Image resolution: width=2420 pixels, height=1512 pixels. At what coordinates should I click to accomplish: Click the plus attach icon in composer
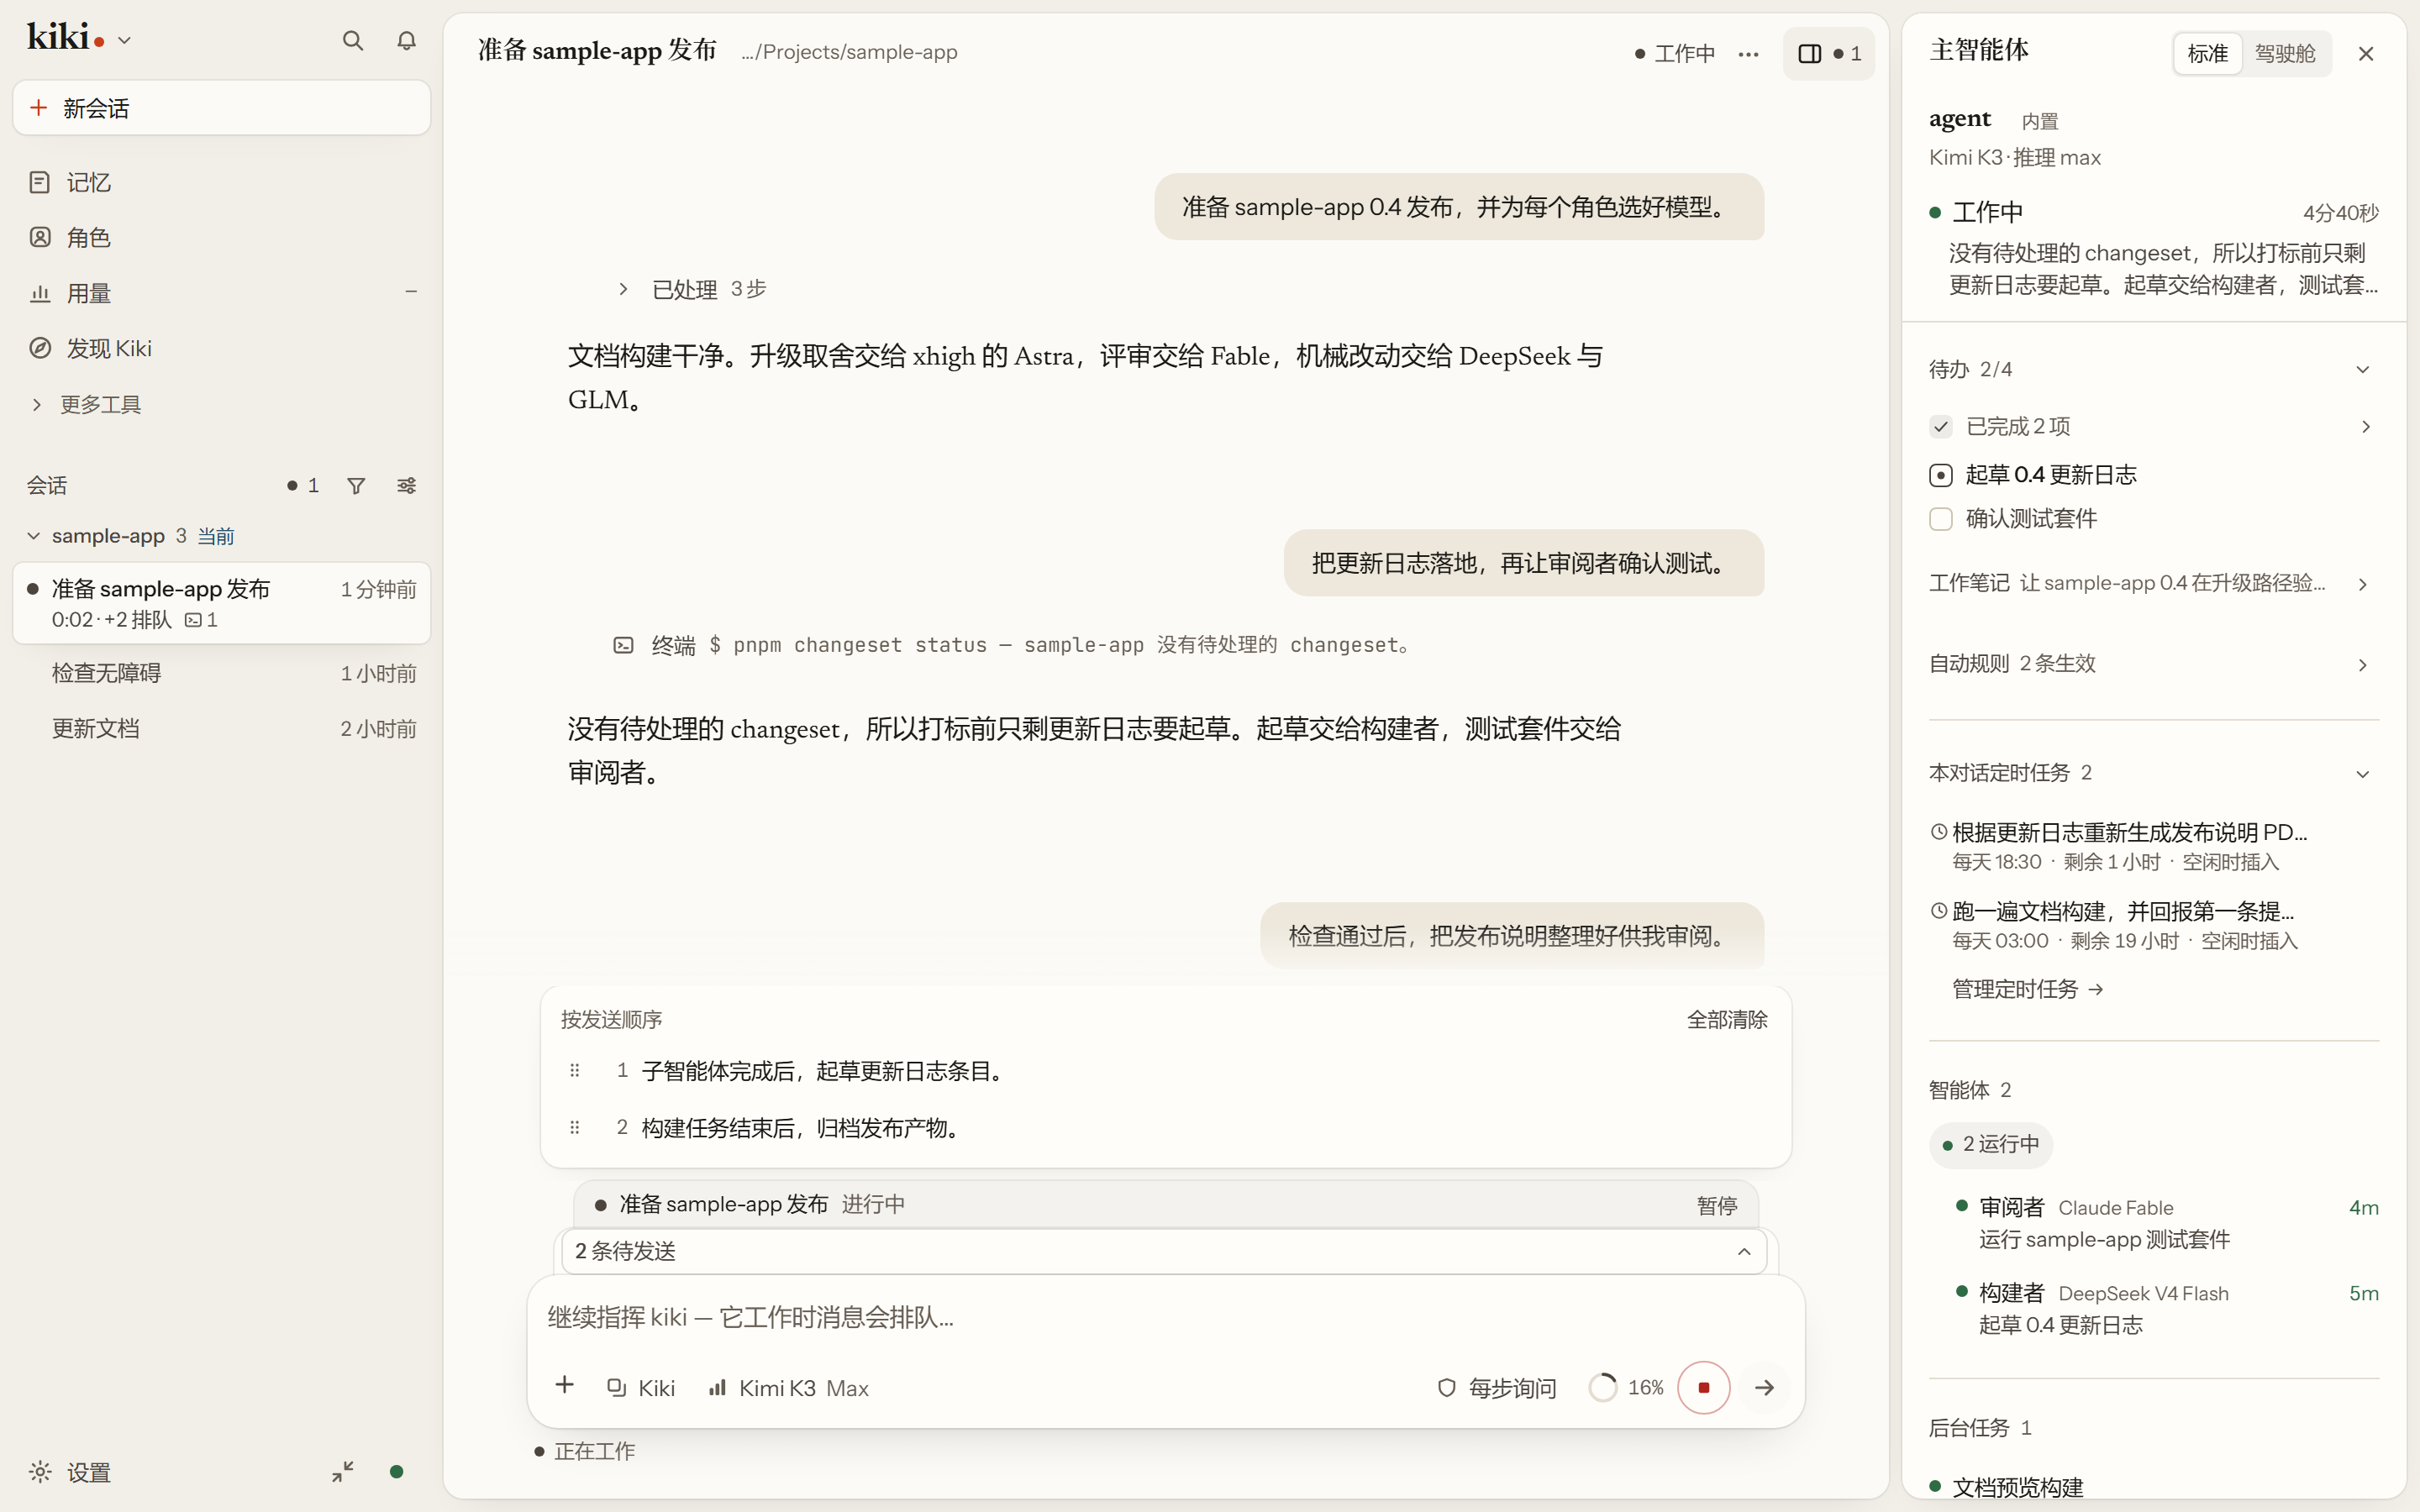[x=564, y=1386]
